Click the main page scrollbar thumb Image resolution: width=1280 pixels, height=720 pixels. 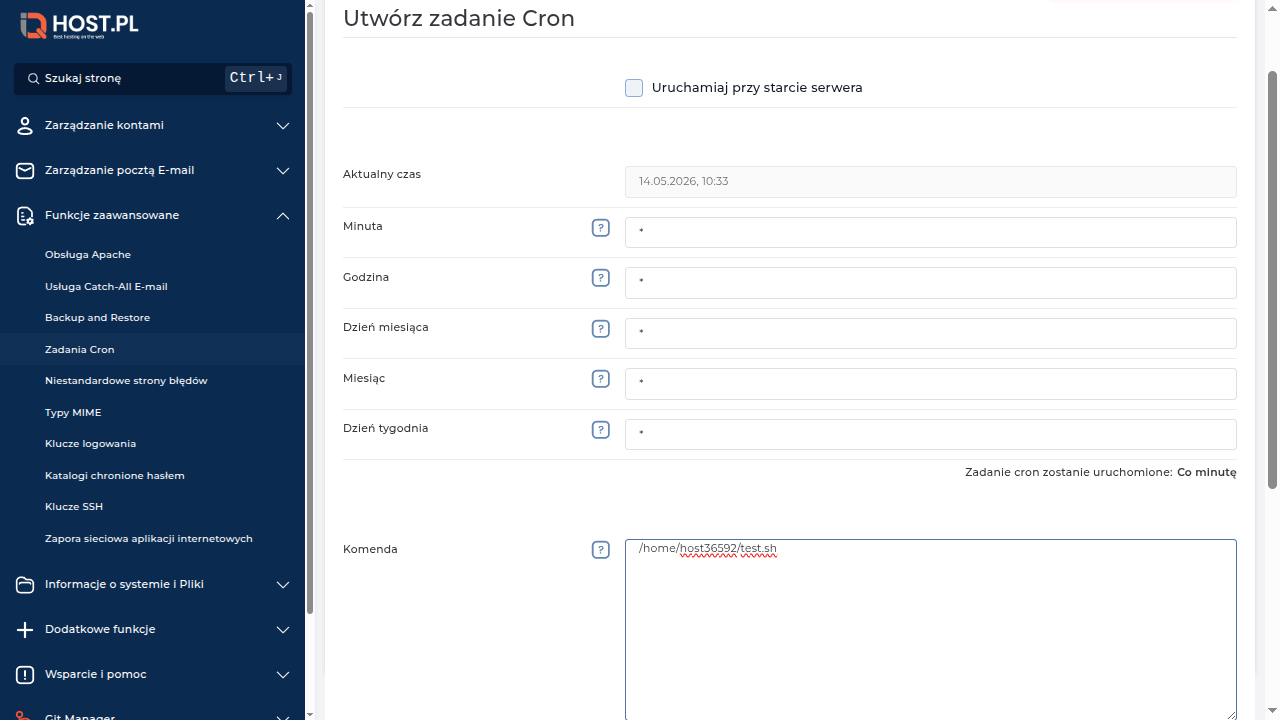point(1273,280)
